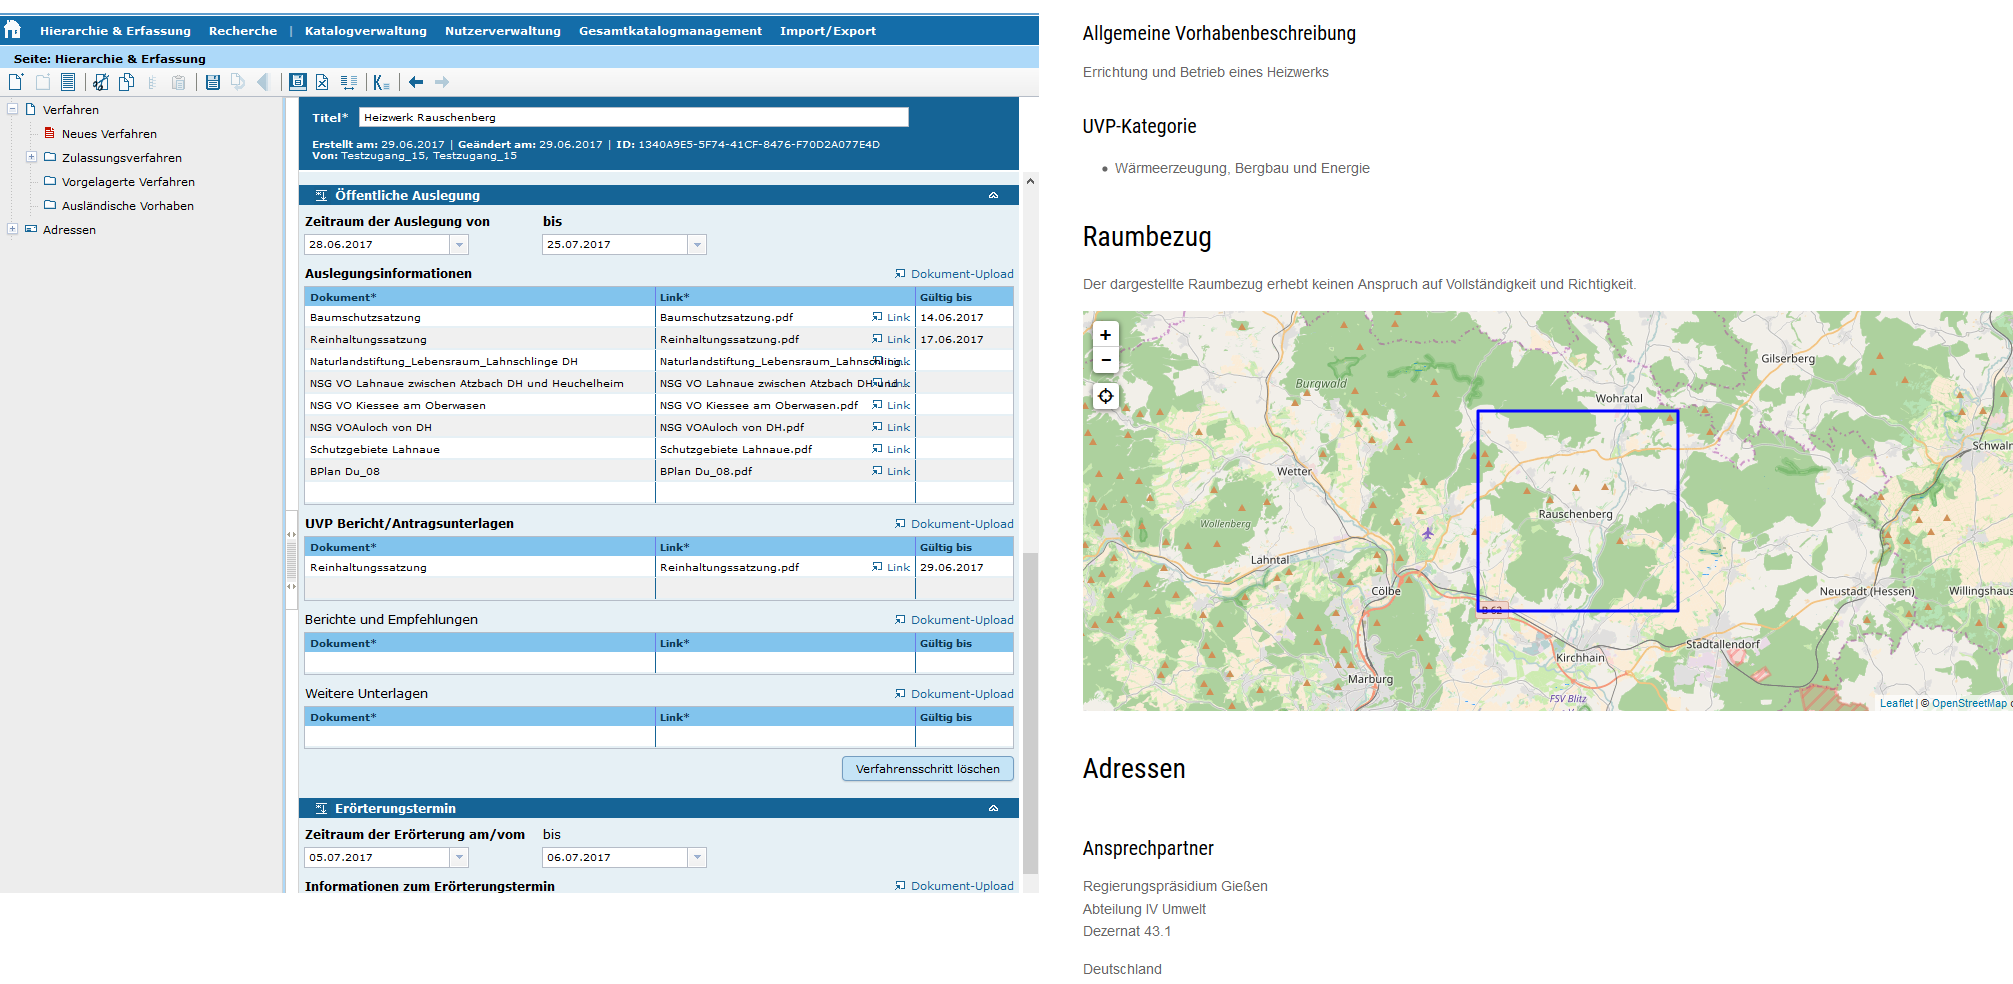Zoom in on the map with the plus control

(x=1105, y=334)
